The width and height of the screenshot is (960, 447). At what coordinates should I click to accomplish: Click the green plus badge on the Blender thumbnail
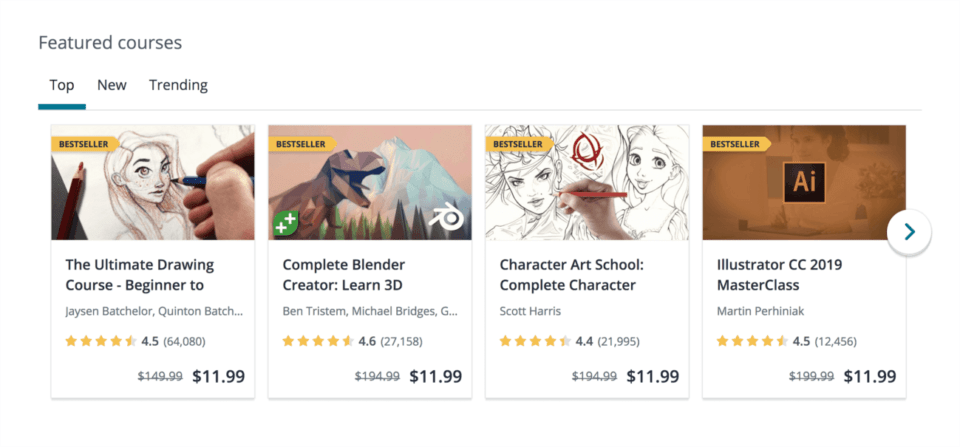[285, 224]
